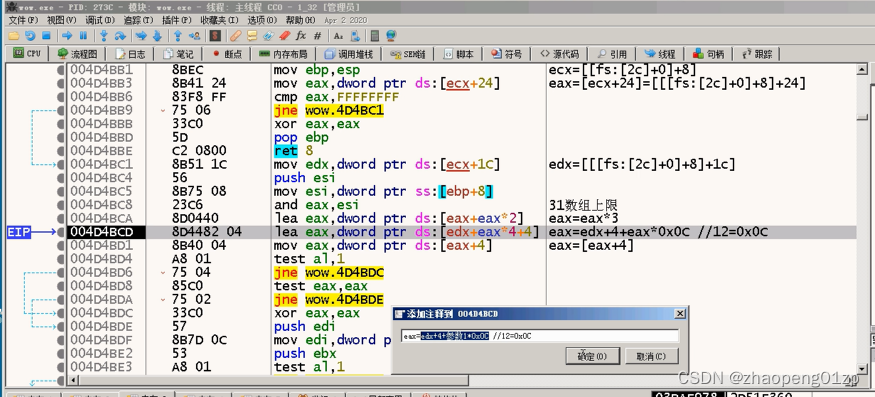The height and width of the screenshot is (397, 875).
Task: Find intermodular calls toolbar icon
Action: (x=355, y=36)
